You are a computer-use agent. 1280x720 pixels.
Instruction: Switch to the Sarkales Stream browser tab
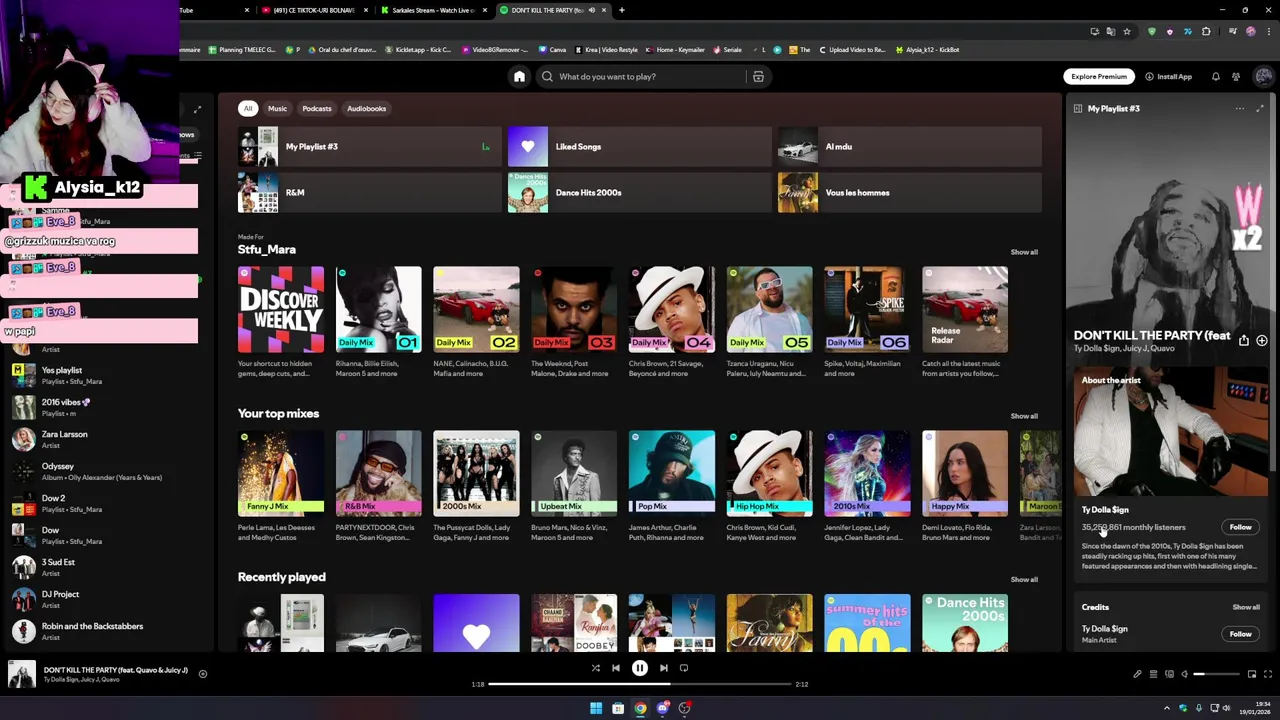(432, 10)
